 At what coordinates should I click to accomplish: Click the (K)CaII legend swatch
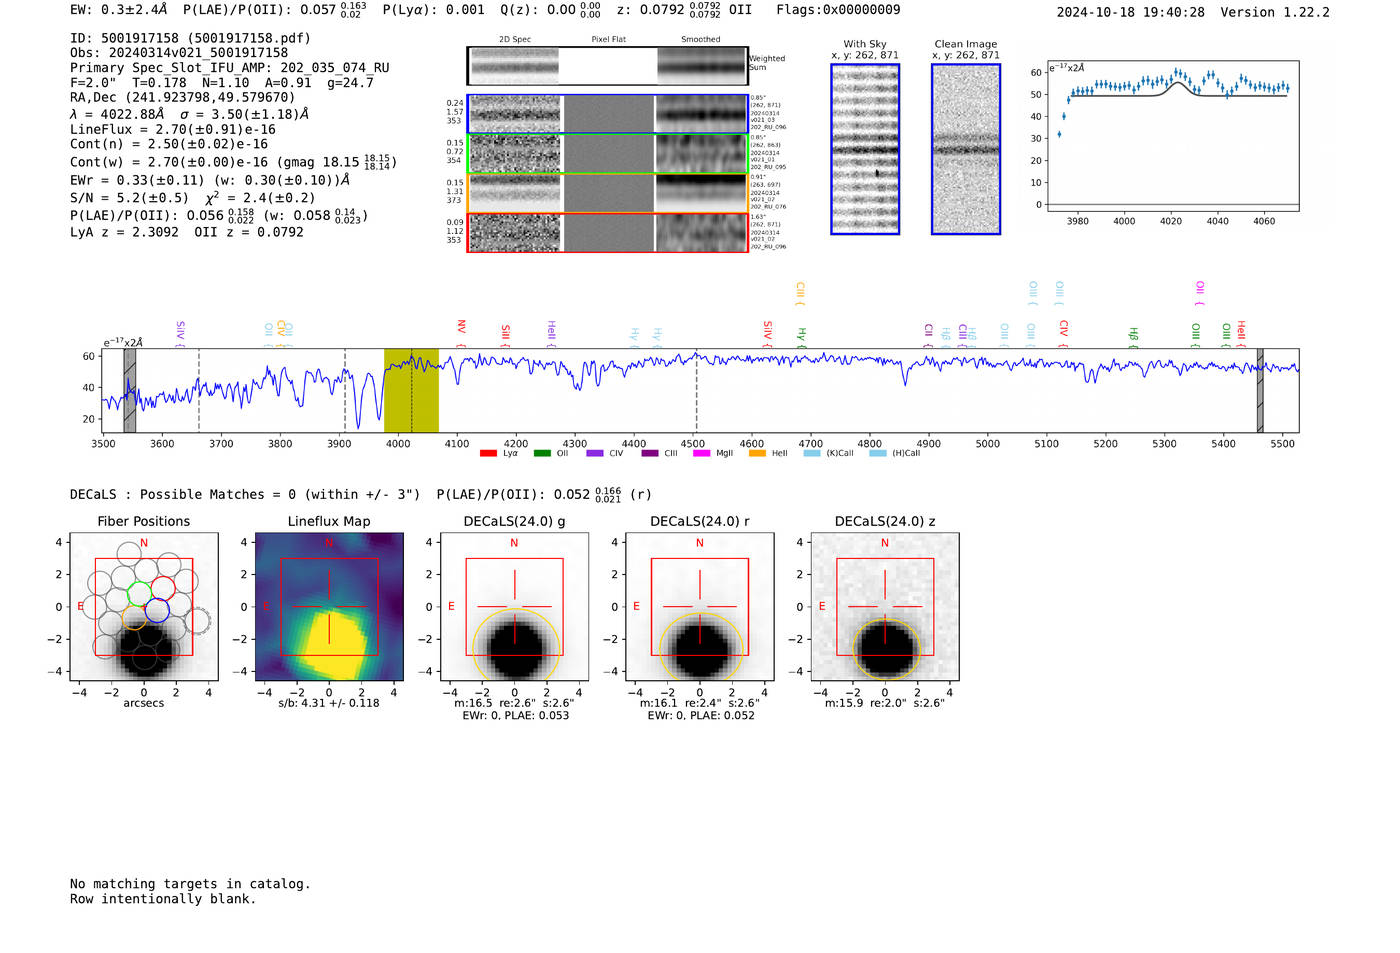tap(812, 454)
